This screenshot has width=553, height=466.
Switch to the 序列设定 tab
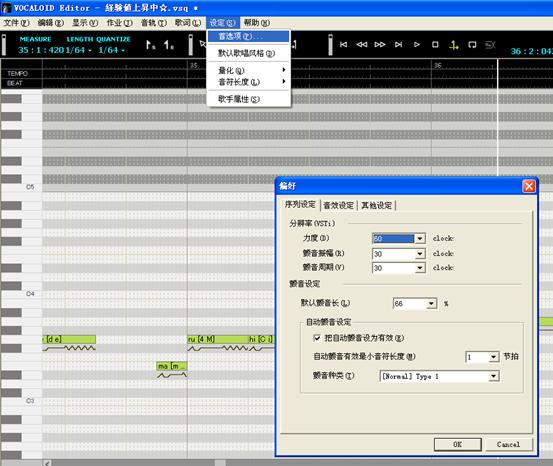point(300,205)
